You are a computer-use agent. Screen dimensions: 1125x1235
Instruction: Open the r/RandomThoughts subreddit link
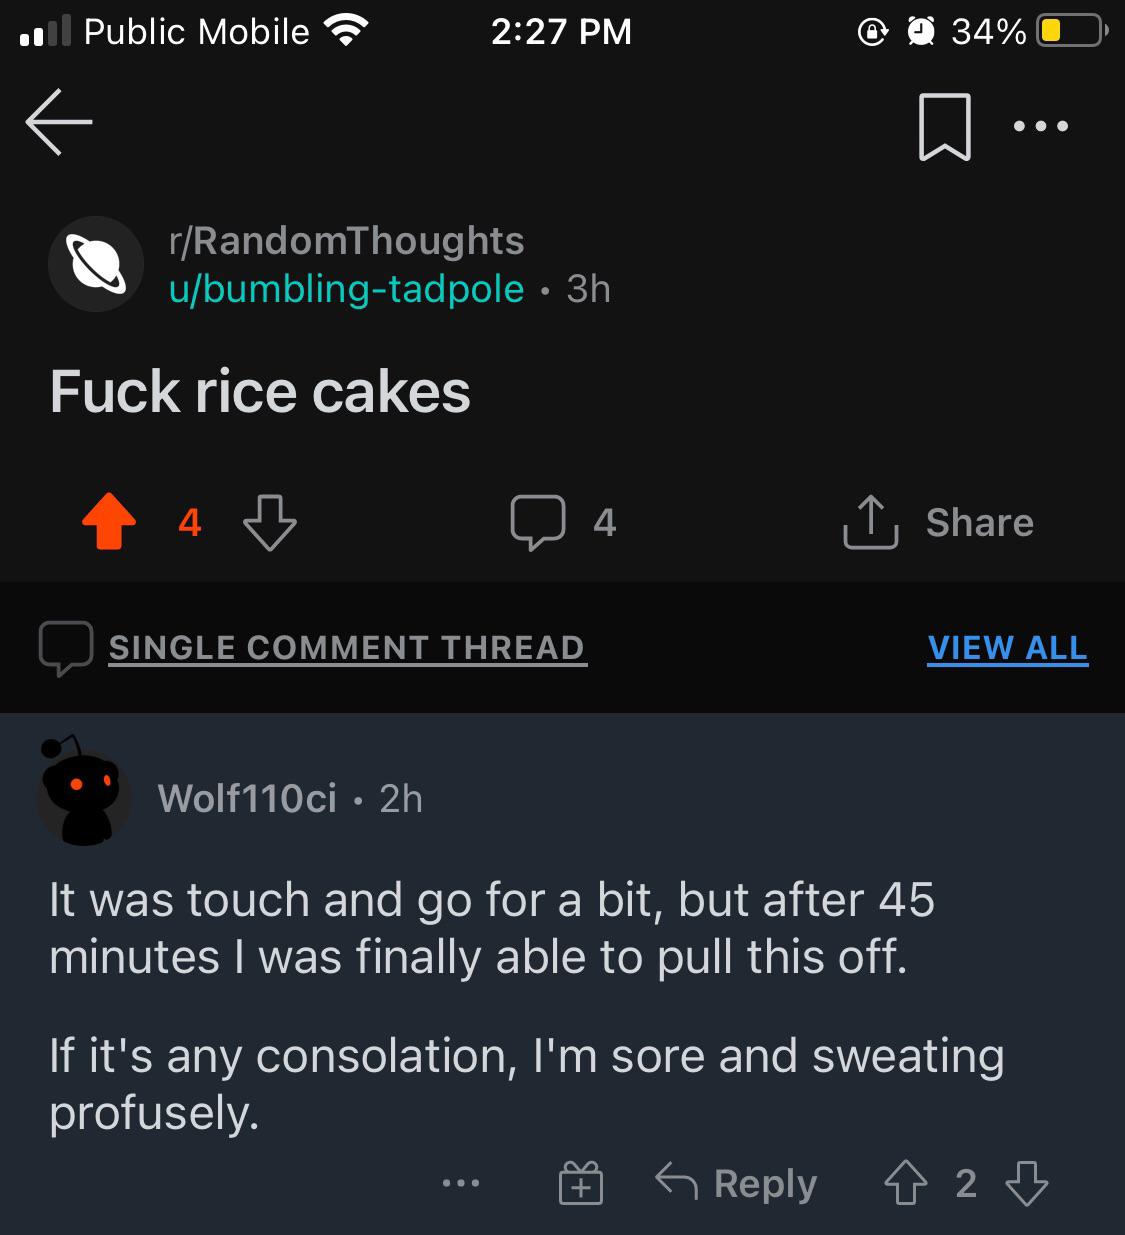[x=346, y=241]
